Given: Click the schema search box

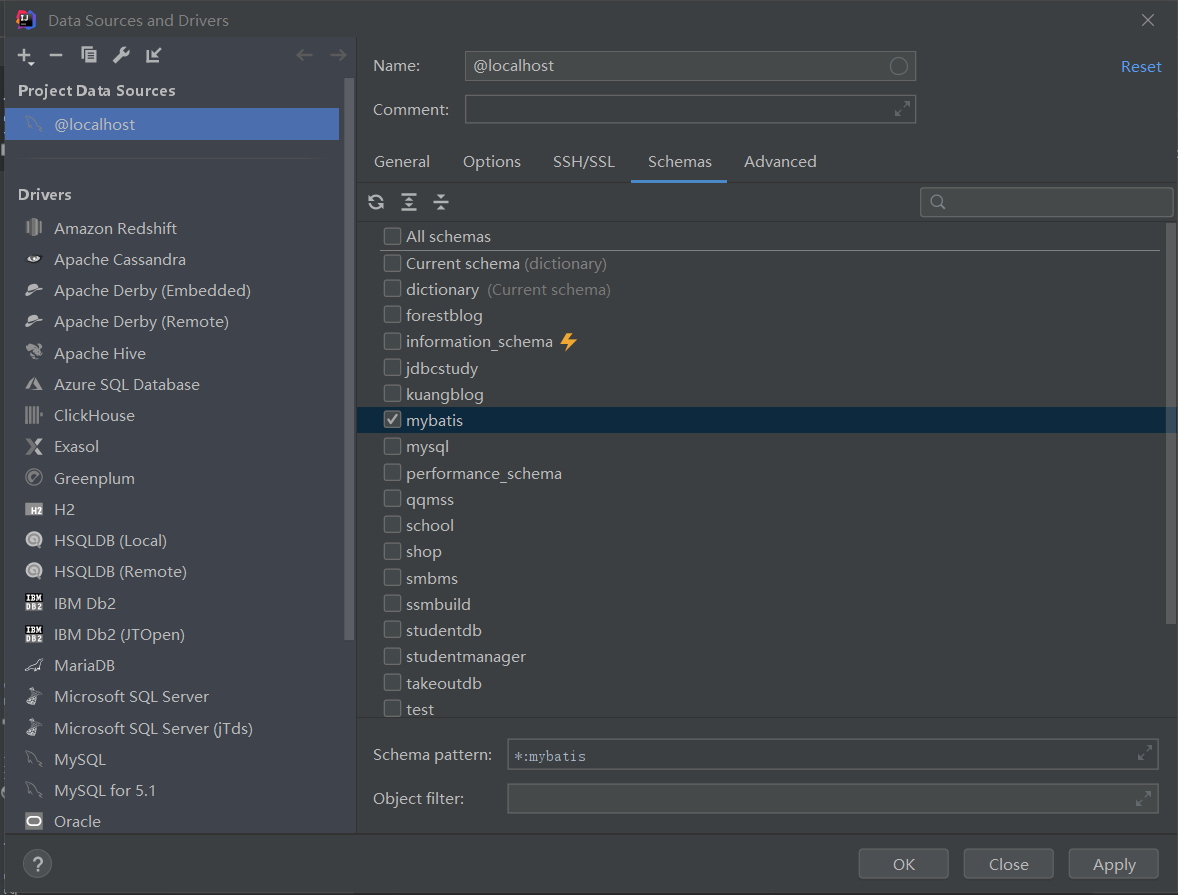Looking at the screenshot, I should pos(1047,201).
